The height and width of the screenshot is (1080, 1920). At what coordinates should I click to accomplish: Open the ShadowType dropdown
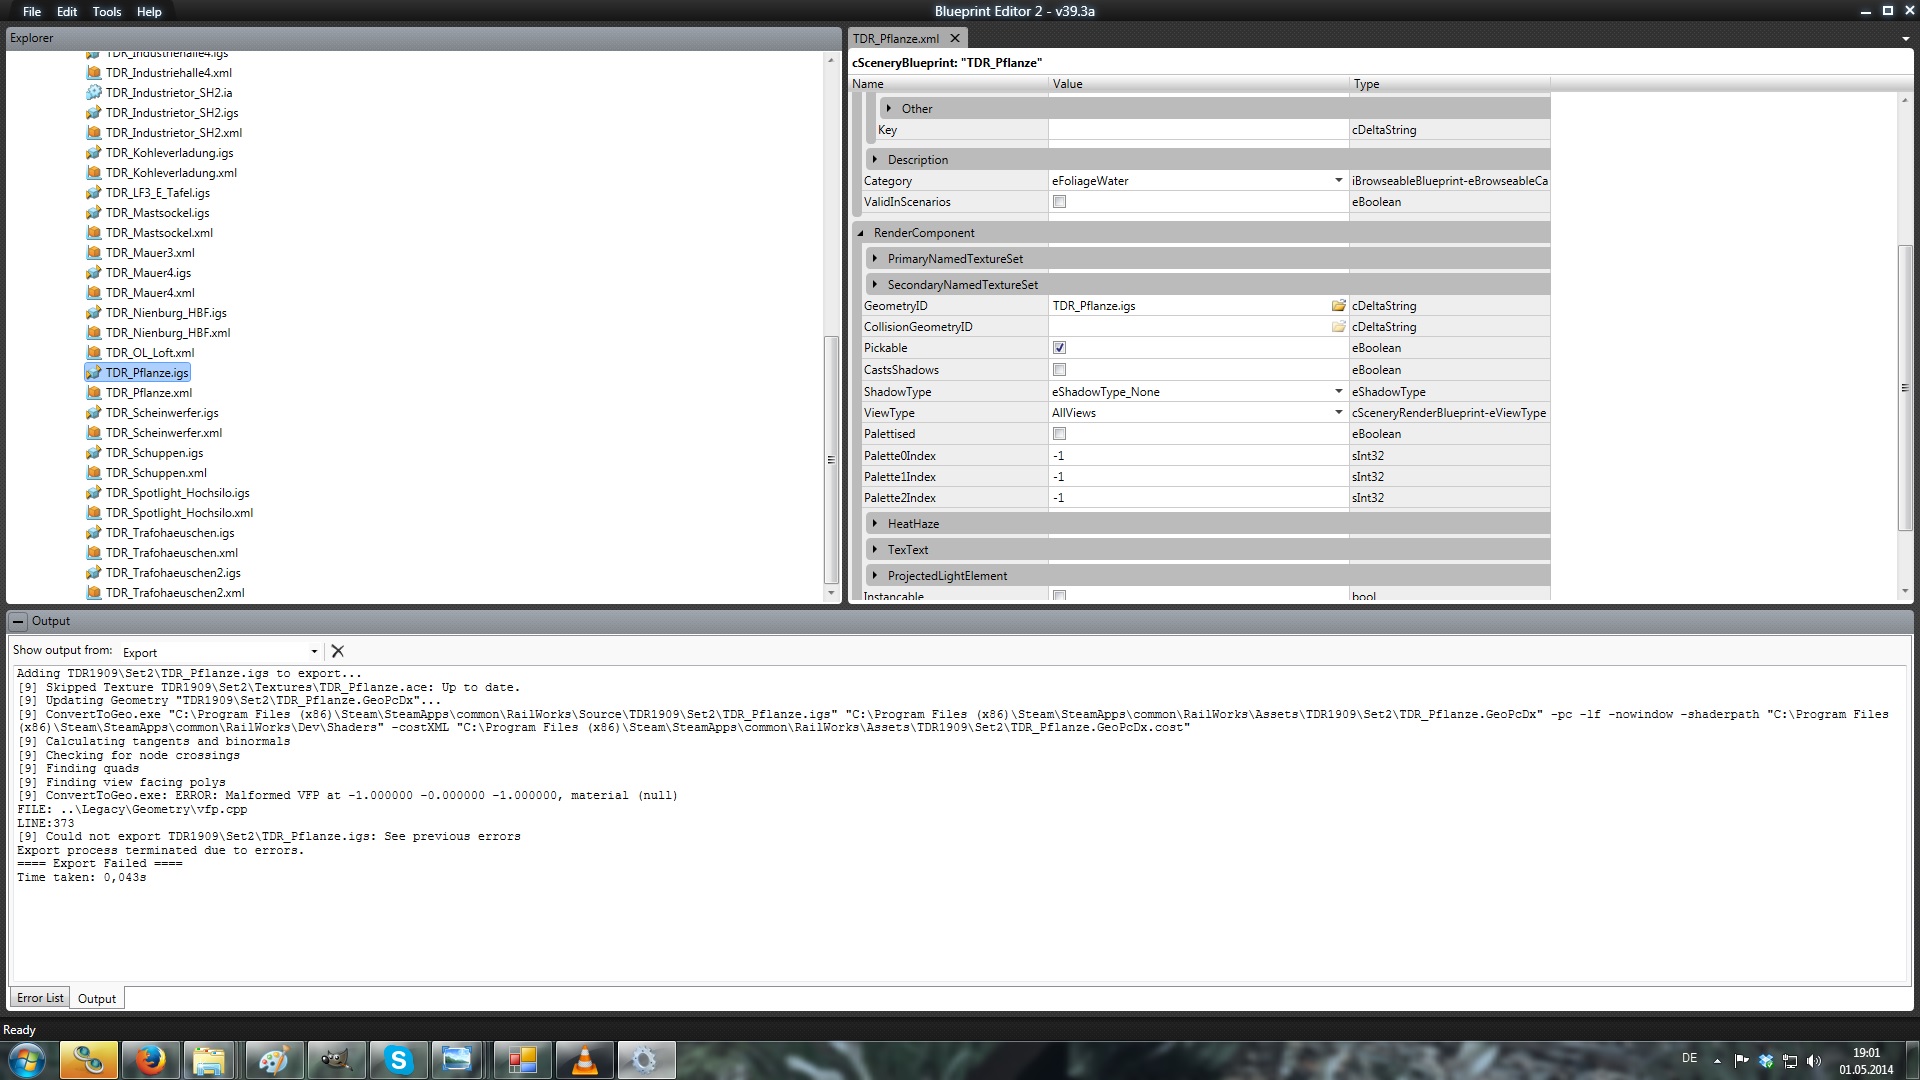(x=1338, y=392)
